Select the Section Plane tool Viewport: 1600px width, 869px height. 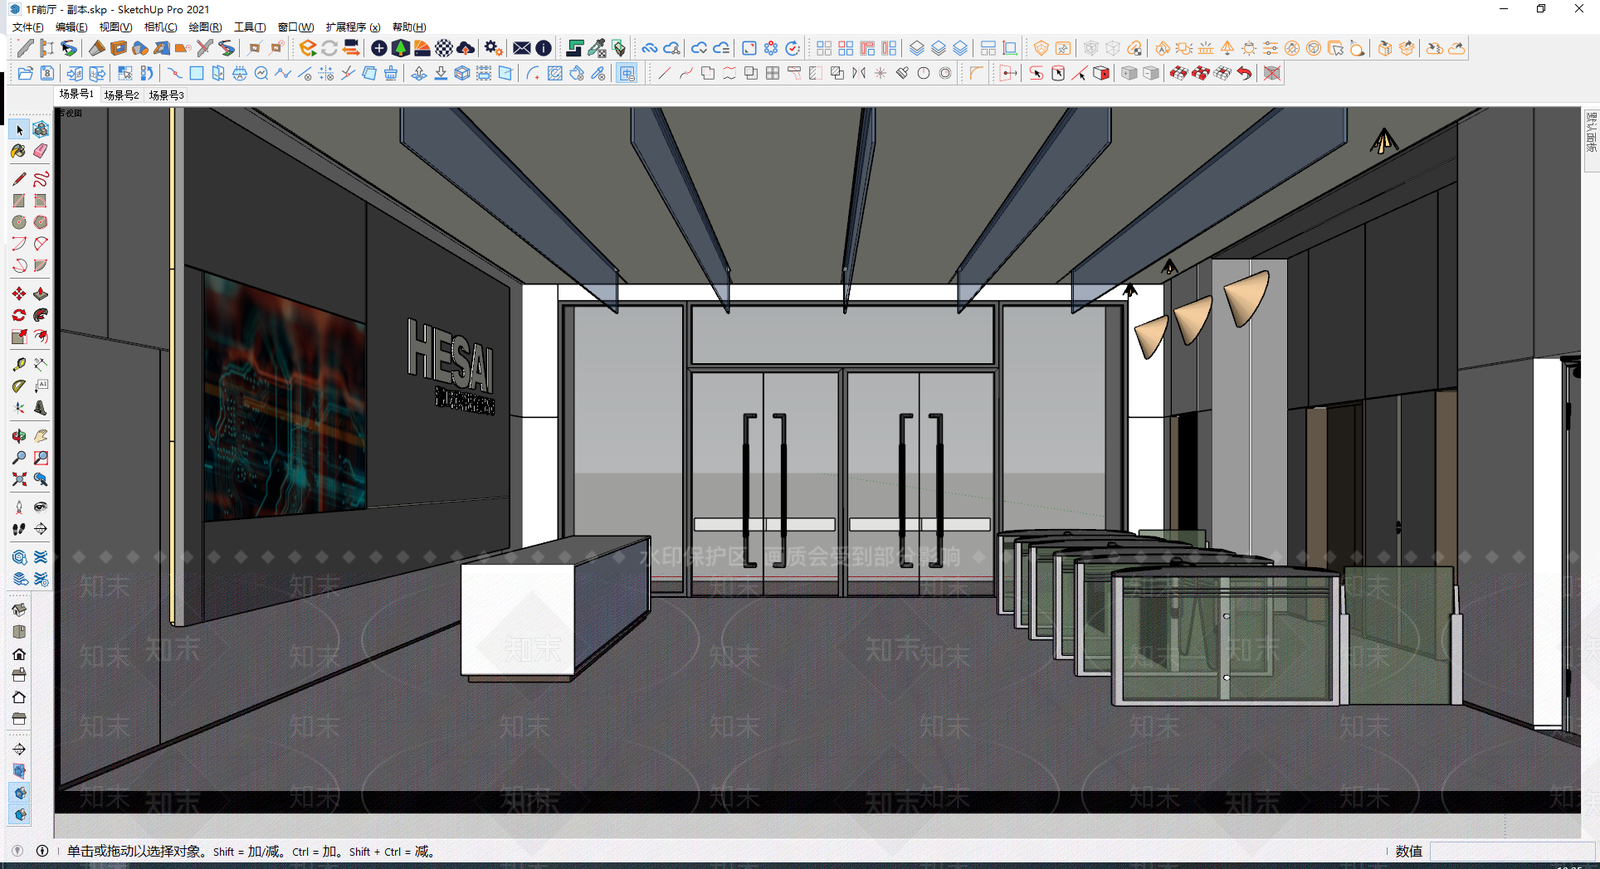[40, 529]
